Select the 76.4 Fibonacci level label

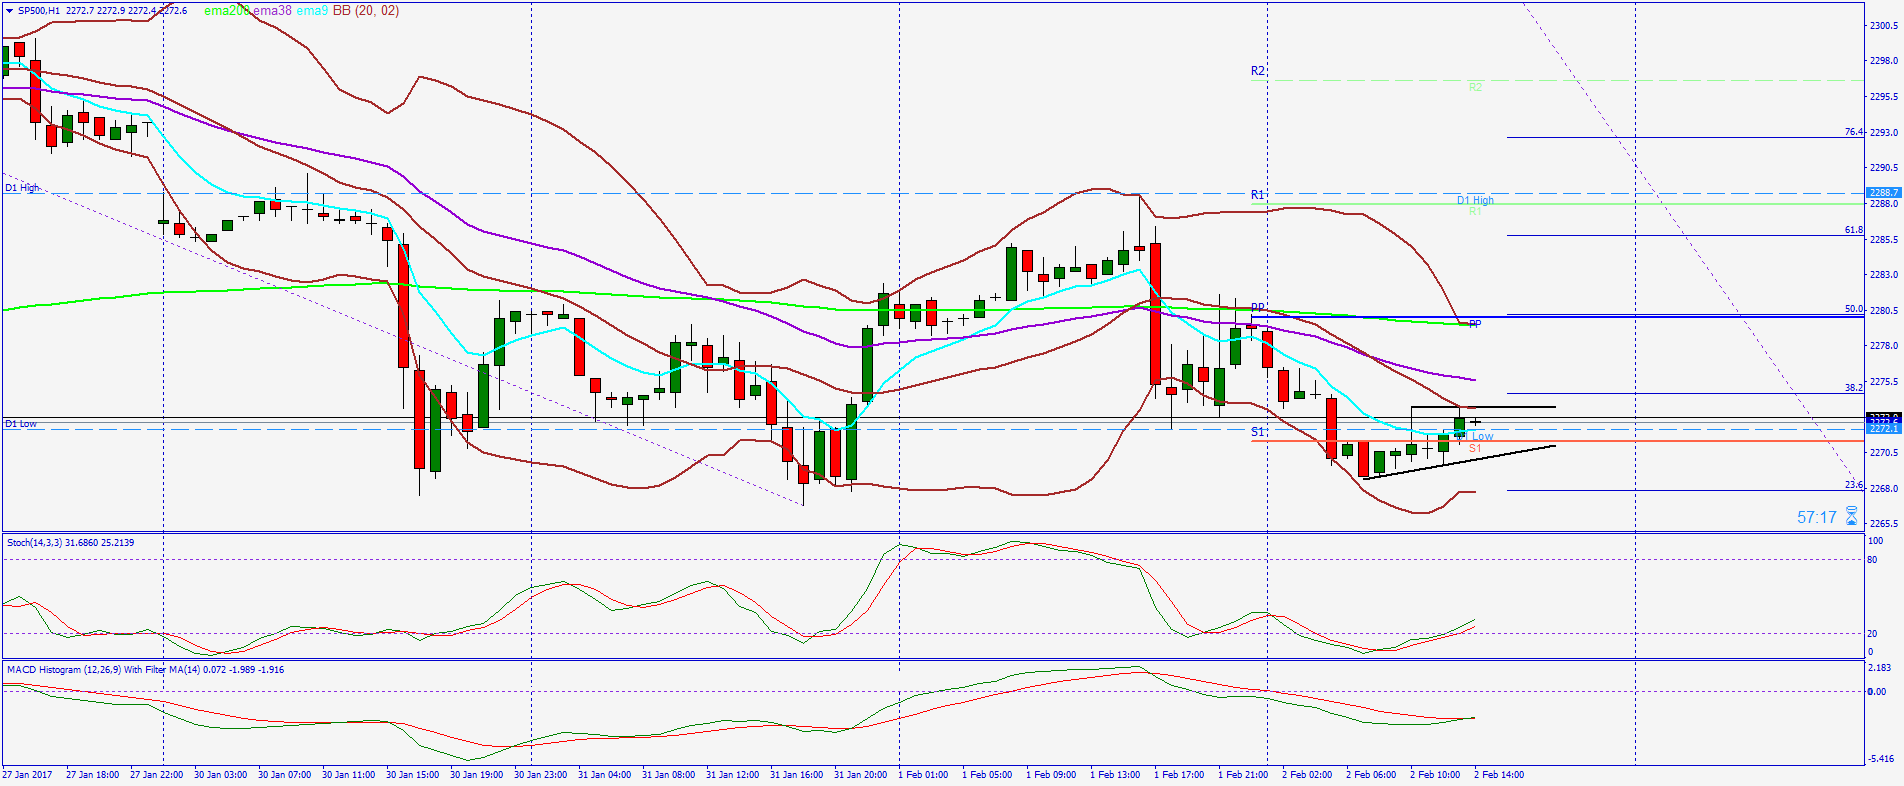pyautogui.click(x=1854, y=132)
